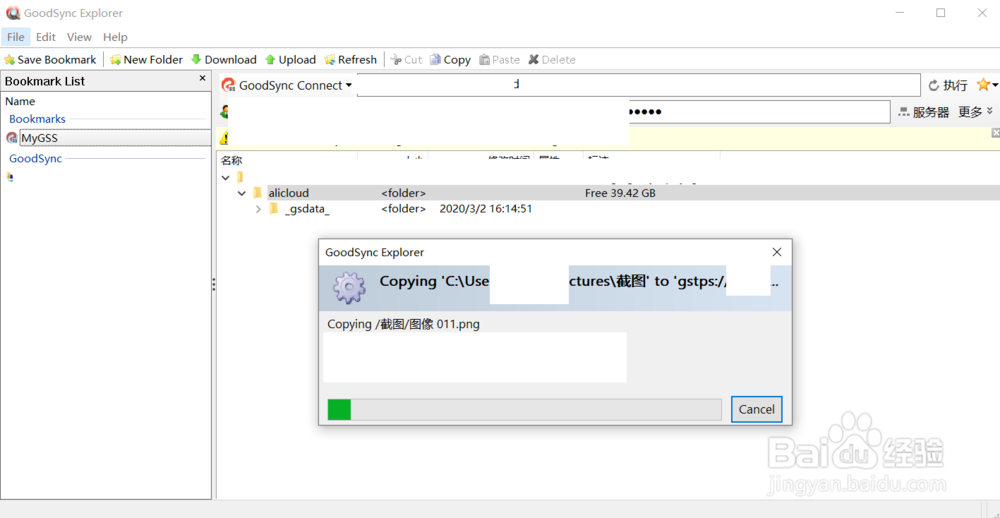This screenshot has width=1000, height=518.
Task: Dismiss the yellow warning bar
Action: 996,133
